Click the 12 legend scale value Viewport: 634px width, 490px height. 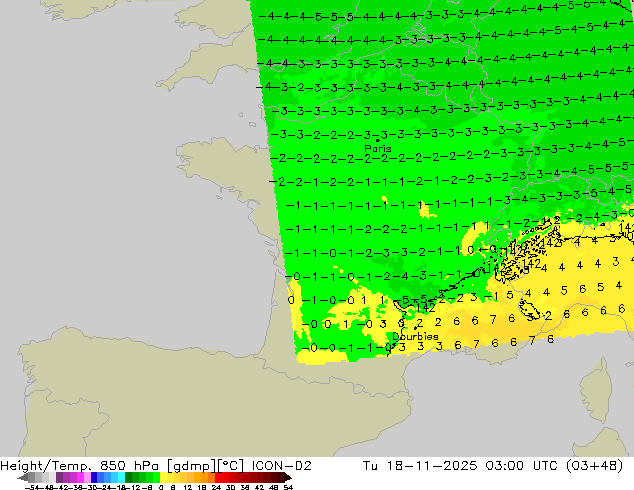point(188,487)
